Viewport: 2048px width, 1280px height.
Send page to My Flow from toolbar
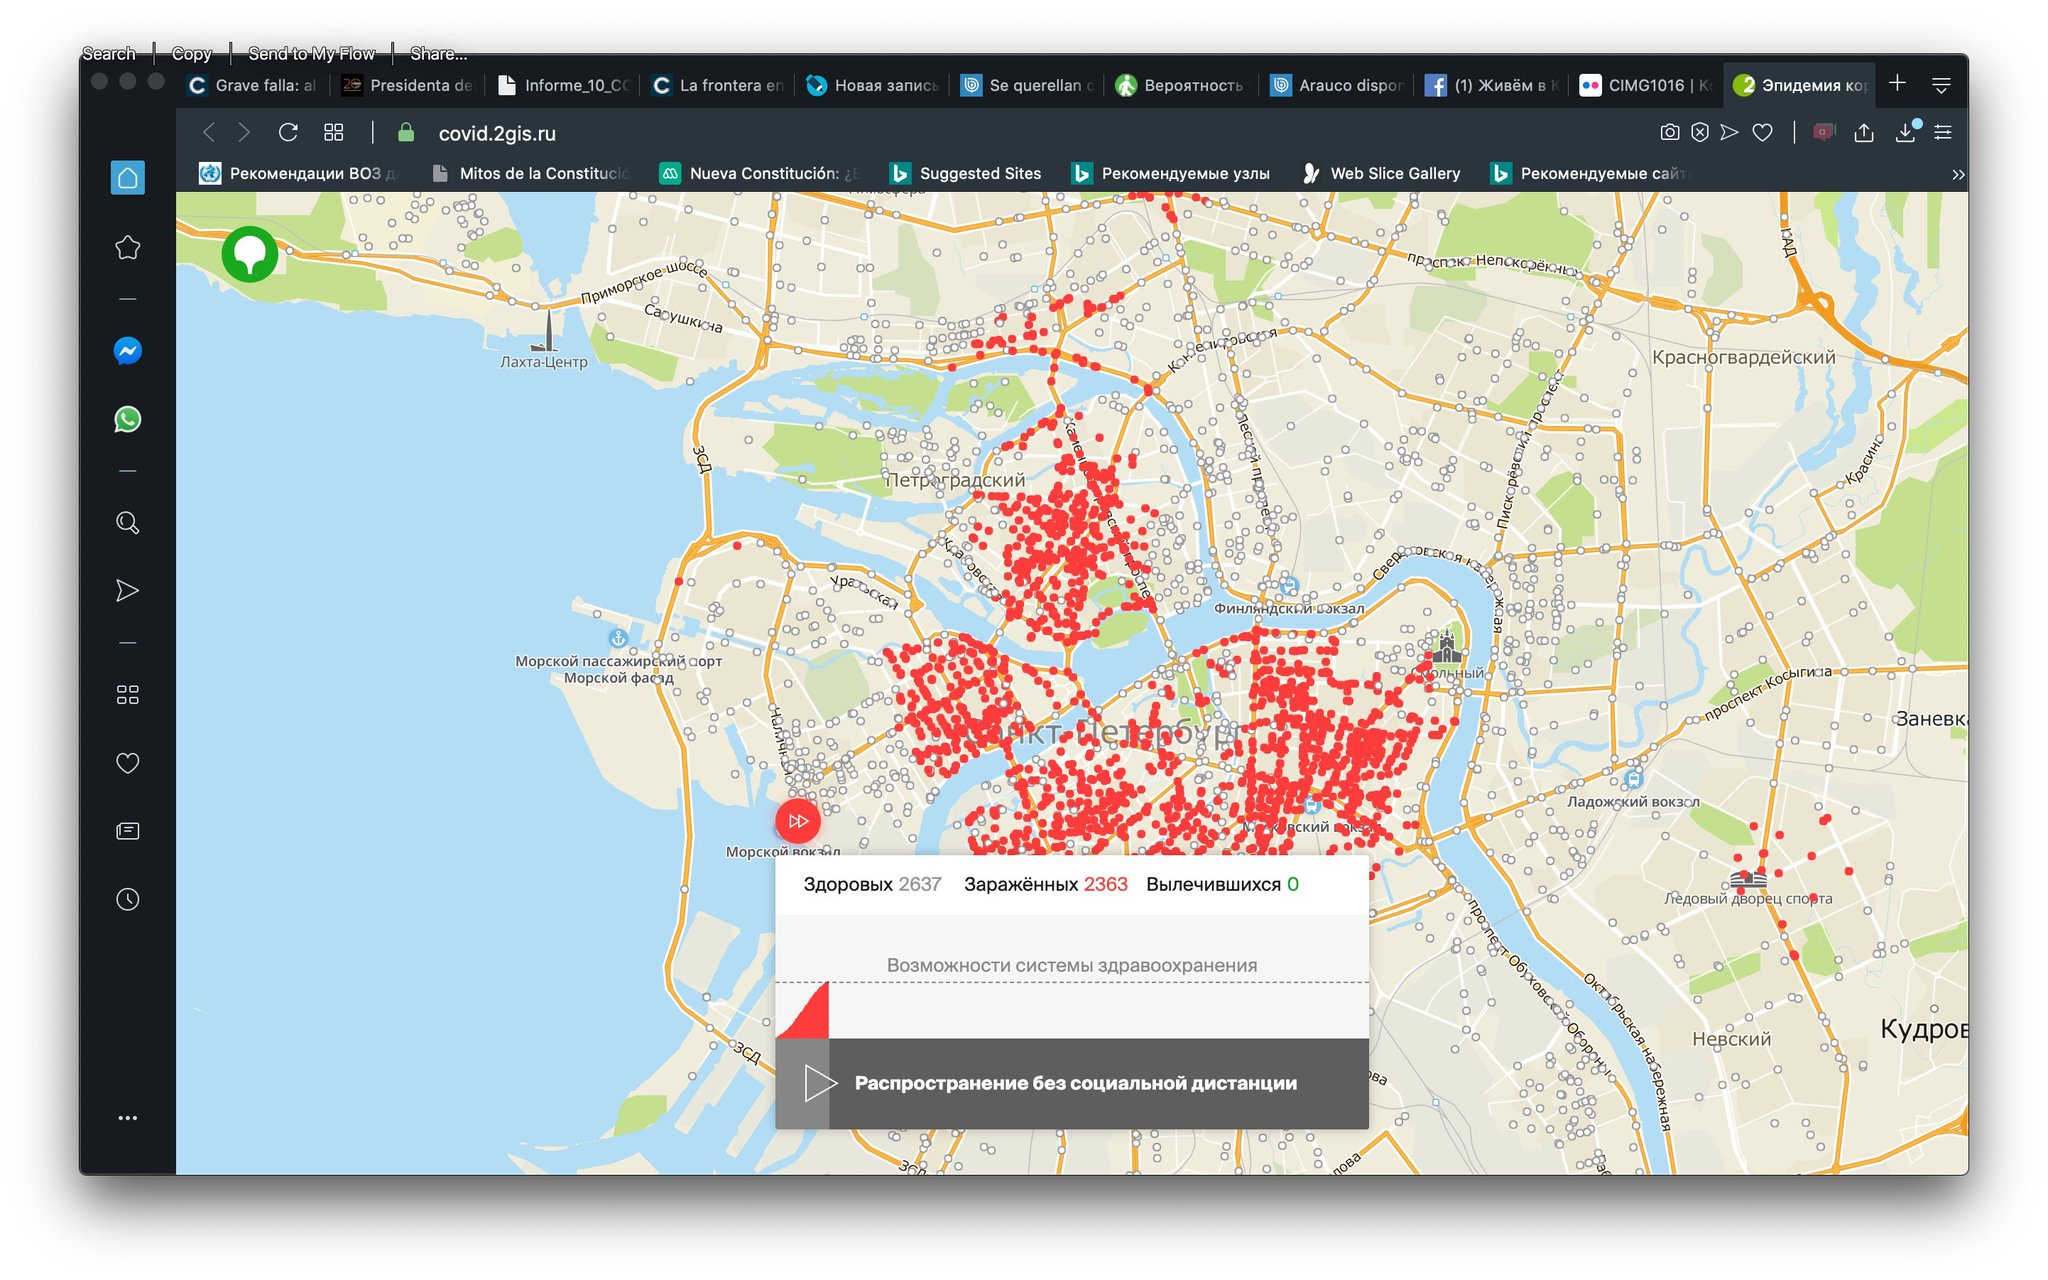pyautogui.click(x=1729, y=132)
